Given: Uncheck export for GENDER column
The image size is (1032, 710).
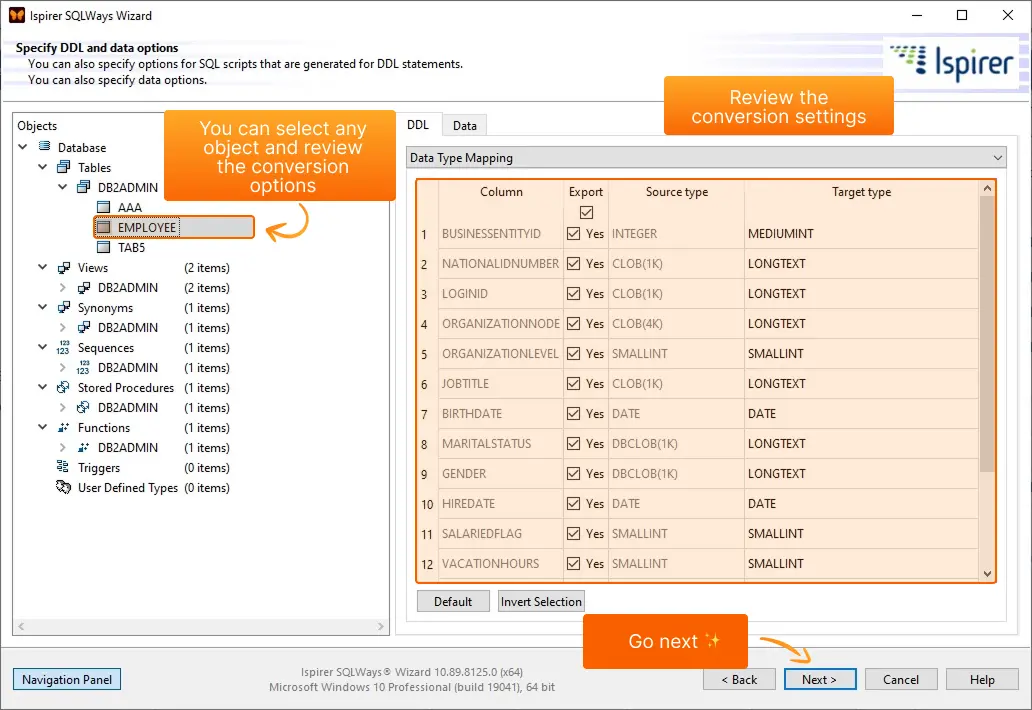Looking at the screenshot, I should pos(573,474).
